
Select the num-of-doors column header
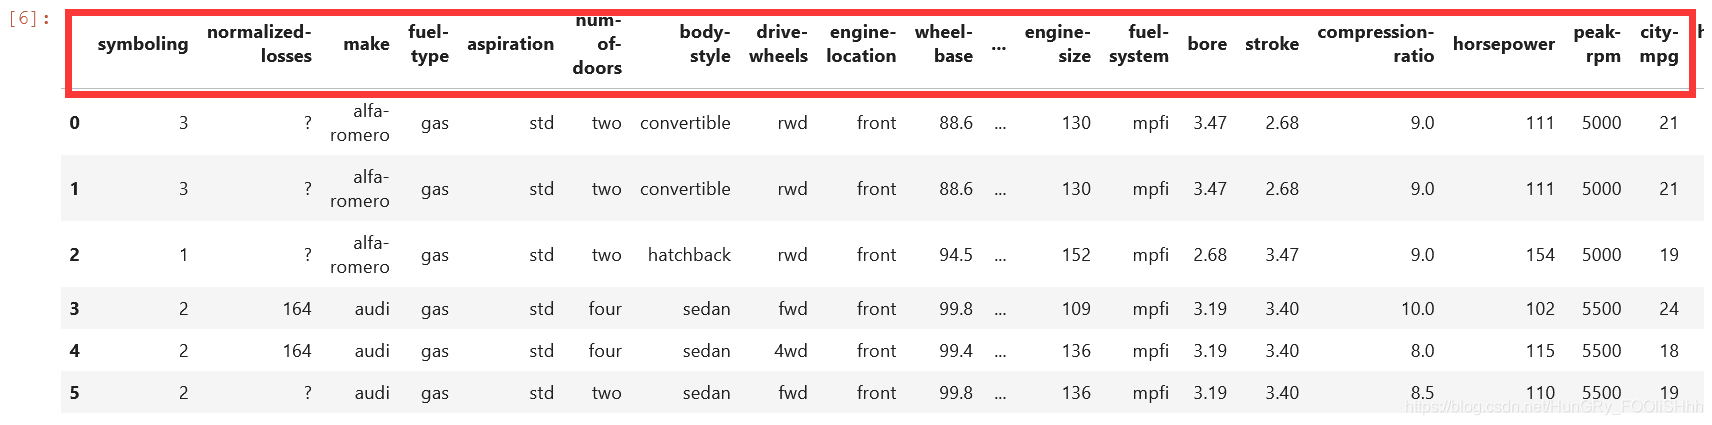597,44
